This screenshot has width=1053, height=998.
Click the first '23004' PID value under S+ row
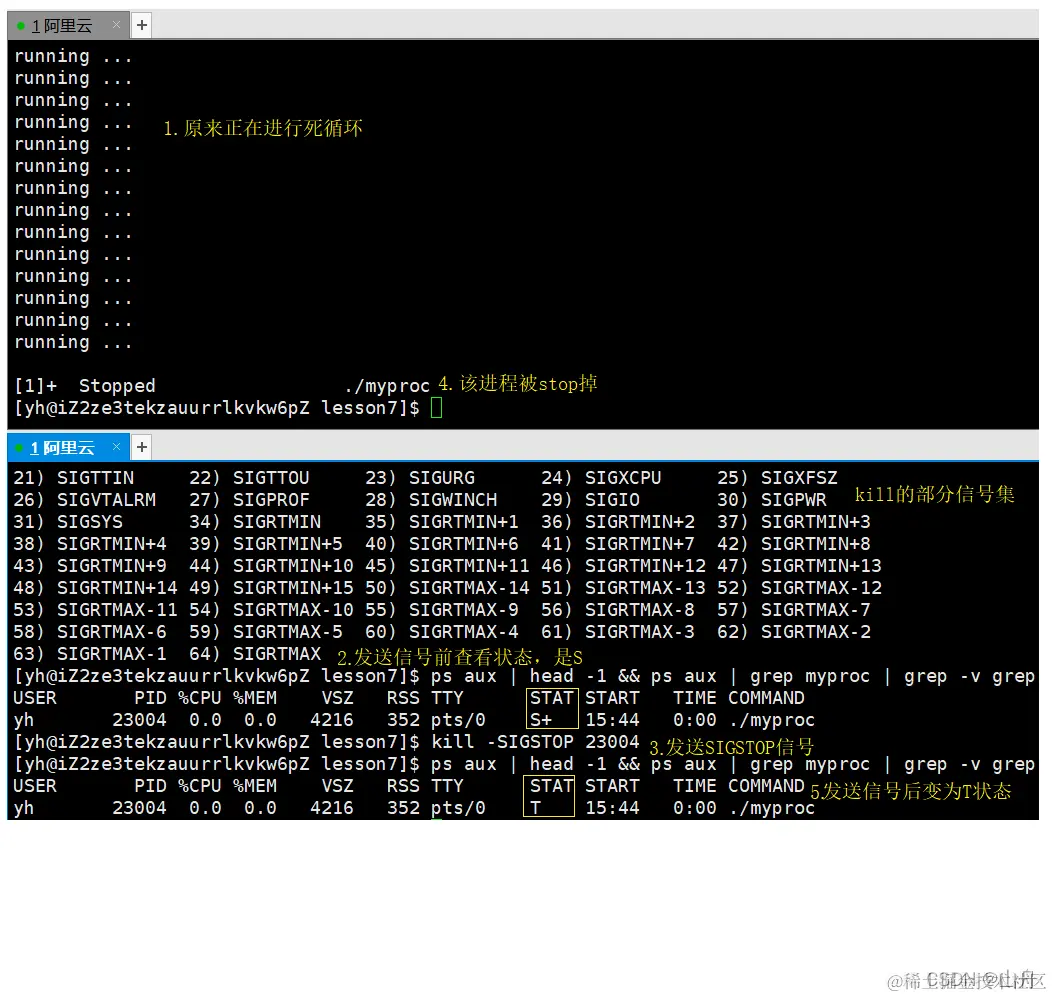(x=139, y=720)
